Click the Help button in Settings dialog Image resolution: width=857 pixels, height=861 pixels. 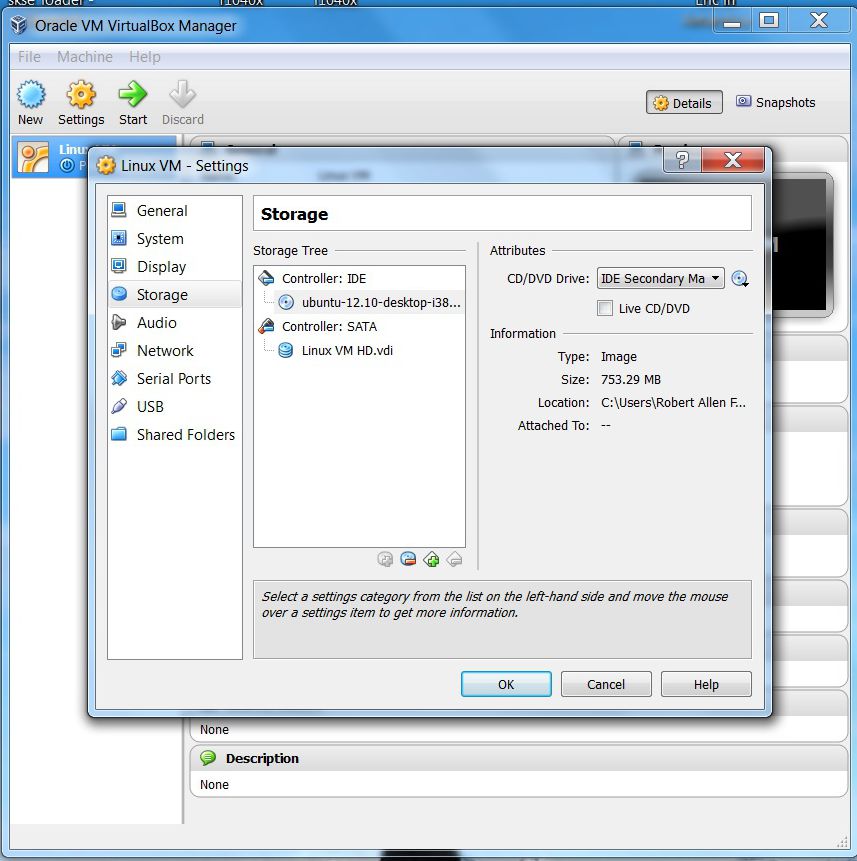pos(706,684)
